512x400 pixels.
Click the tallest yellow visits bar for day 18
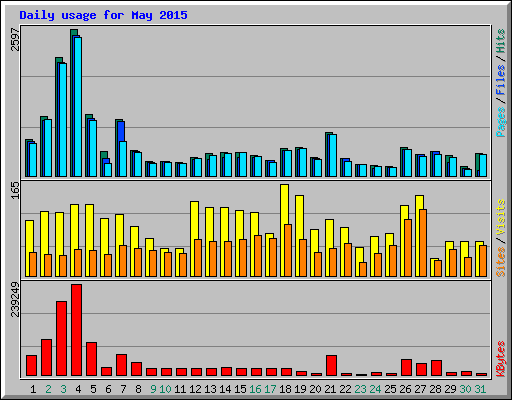pyautogui.click(x=284, y=230)
